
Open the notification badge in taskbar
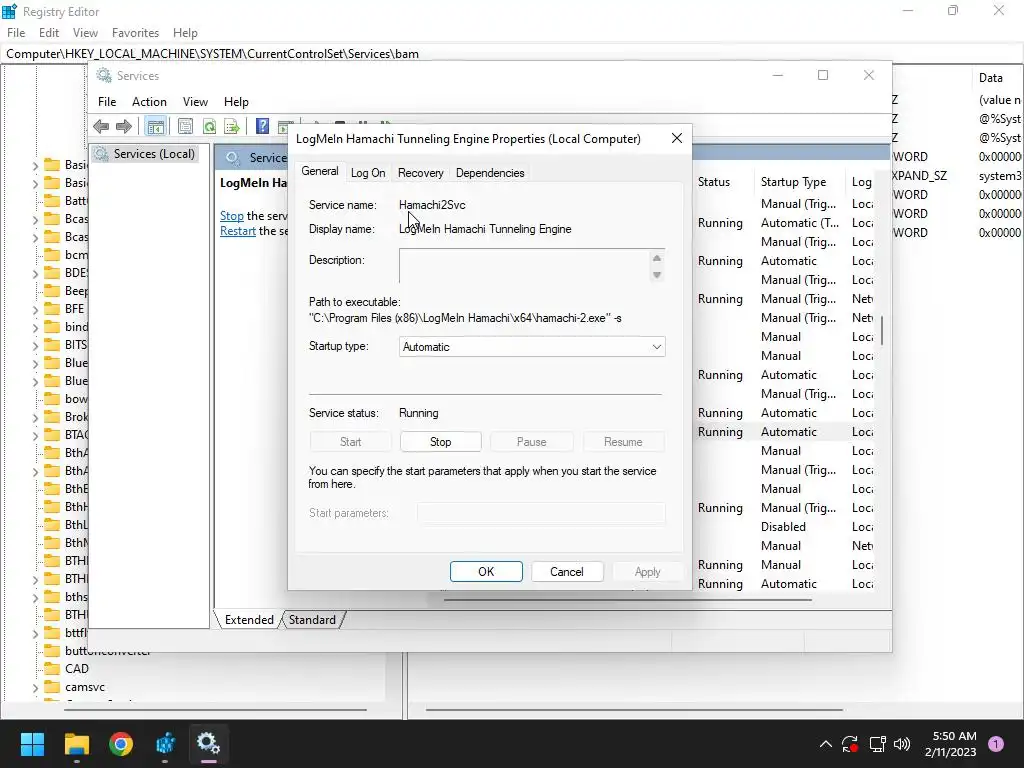(x=995, y=743)
